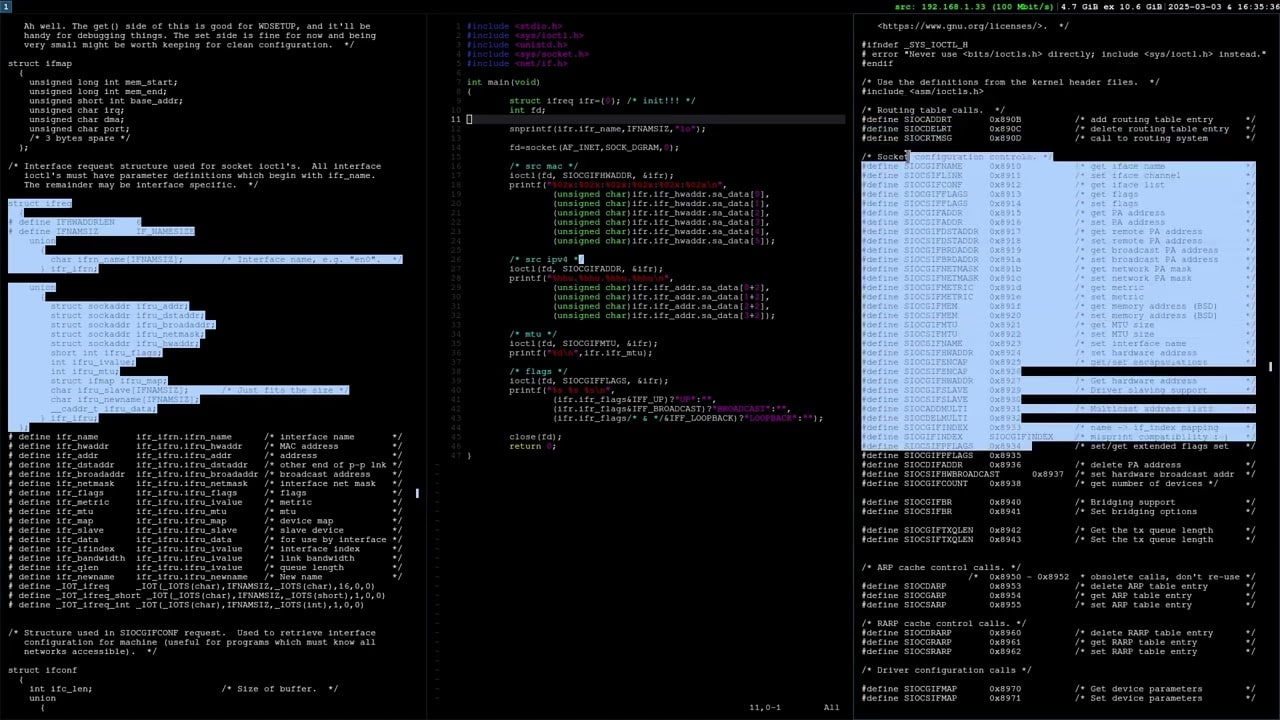This screenshot has height=720, width=1280.
Task: Click the 'struct ifmap' line in left pane
Action: tap(40, 63)
